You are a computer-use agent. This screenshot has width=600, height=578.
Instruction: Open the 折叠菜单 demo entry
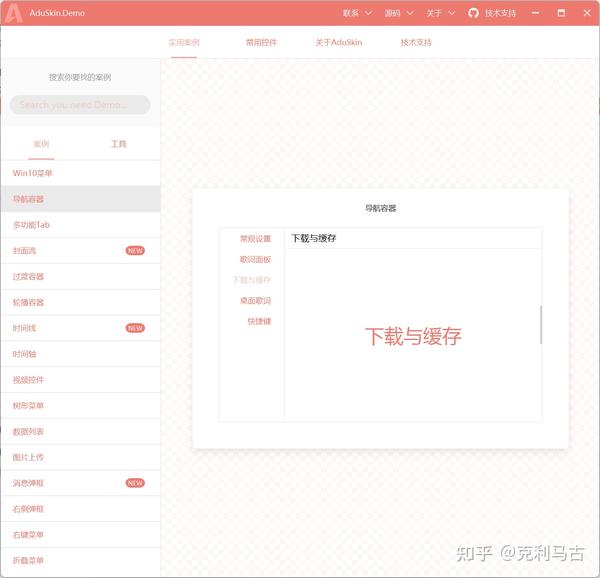pos(80,560)
